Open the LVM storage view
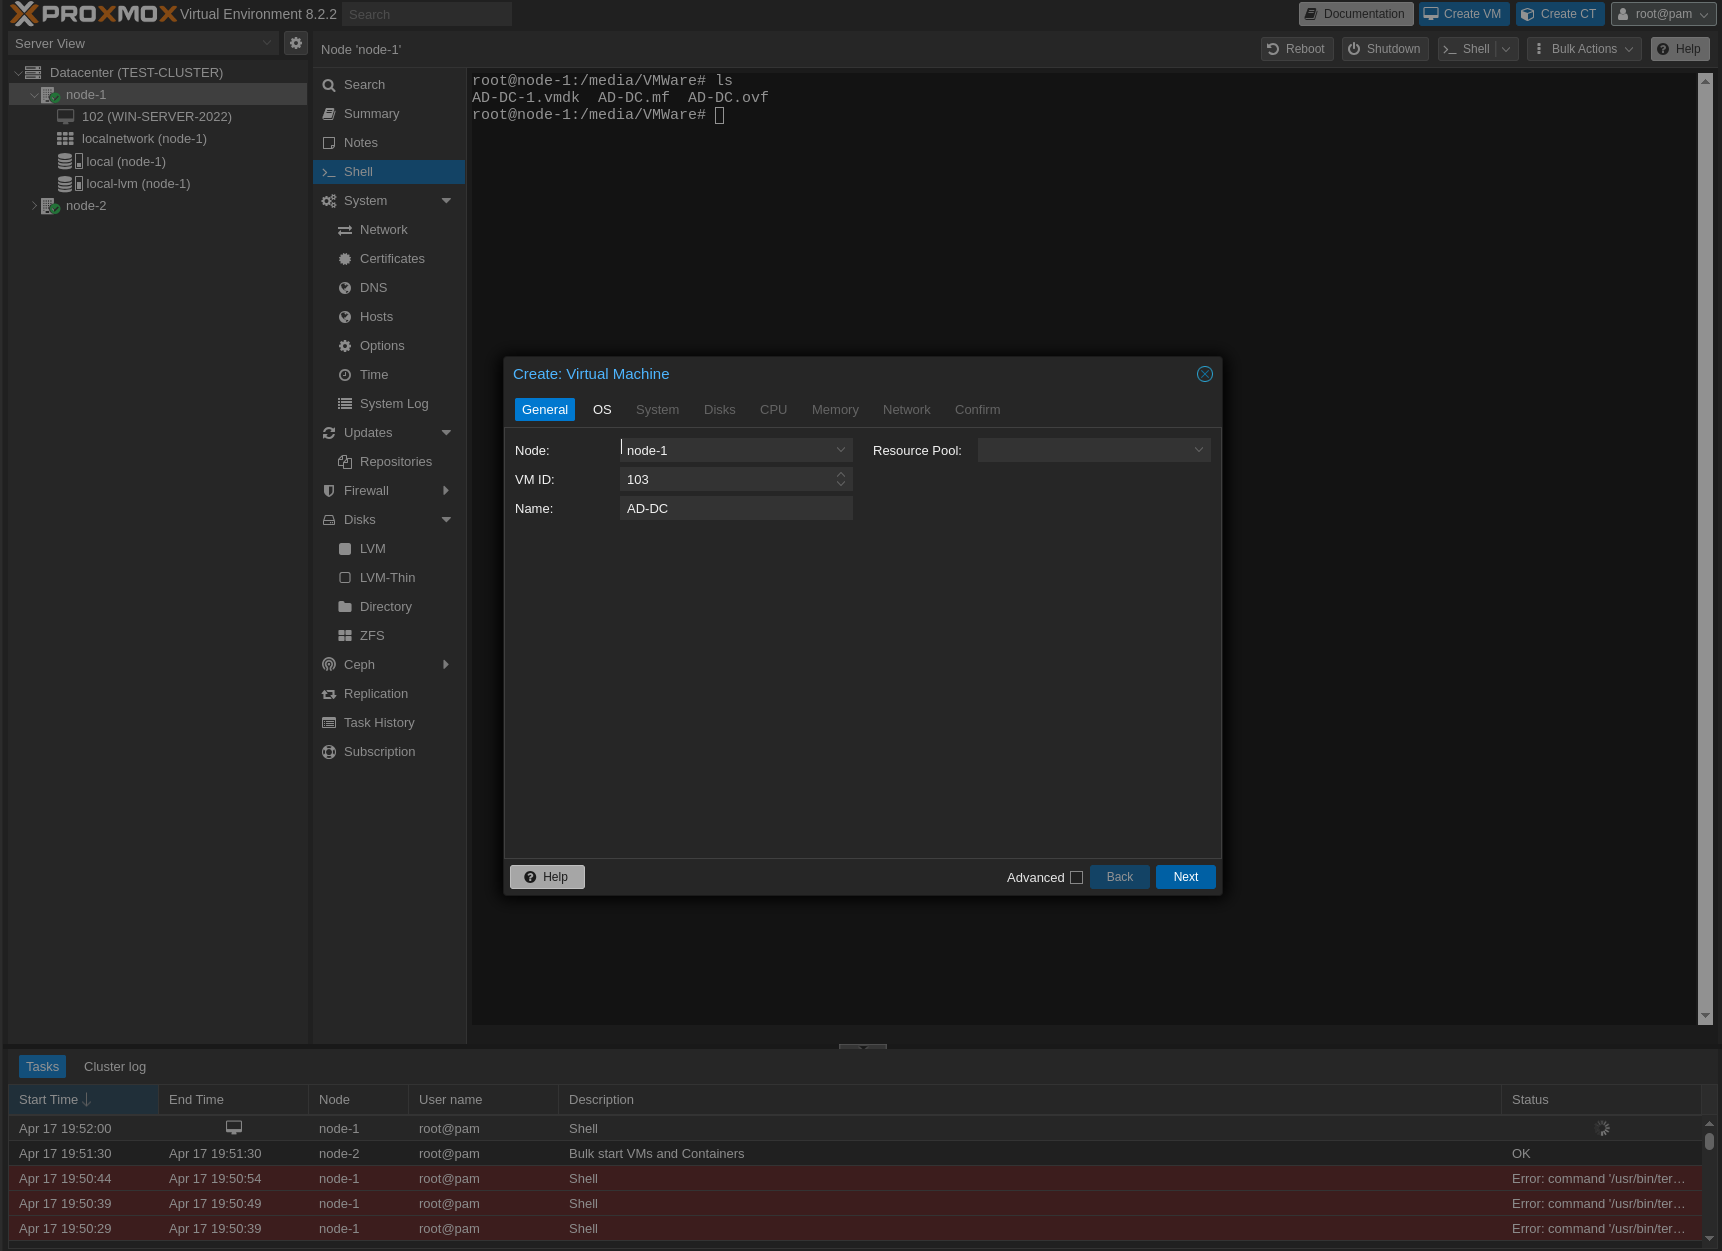The width and height of the screenshot is (1722, 1251). click(372, 548)
